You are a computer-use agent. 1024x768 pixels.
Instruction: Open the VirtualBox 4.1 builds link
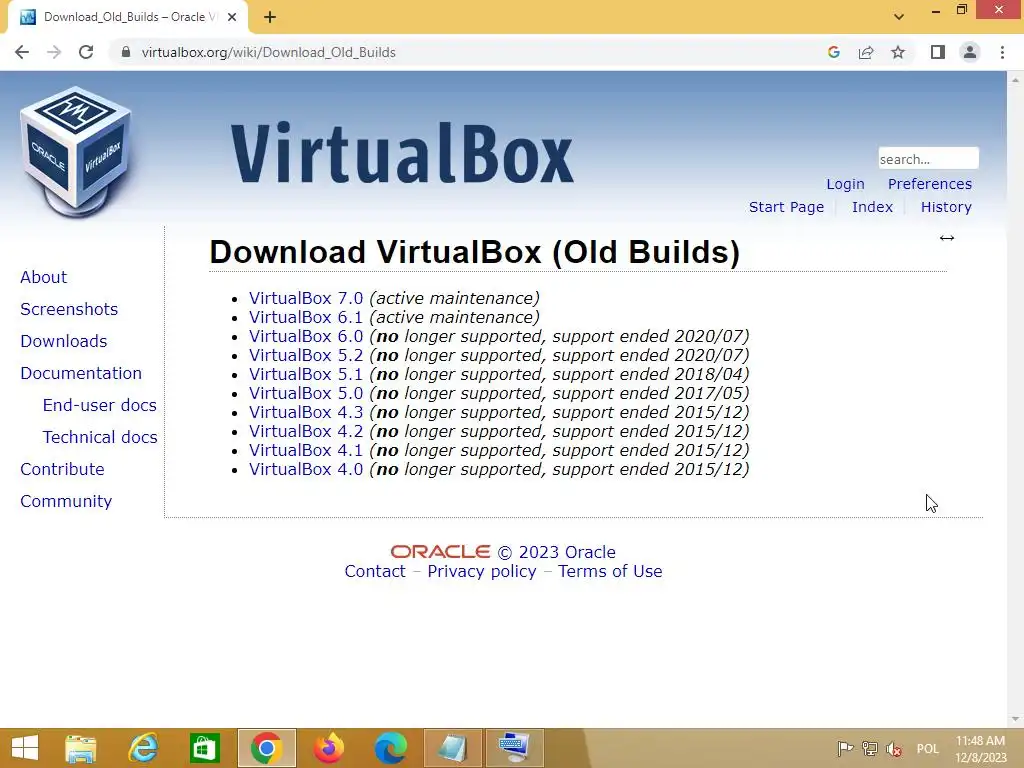pos(306,450)
